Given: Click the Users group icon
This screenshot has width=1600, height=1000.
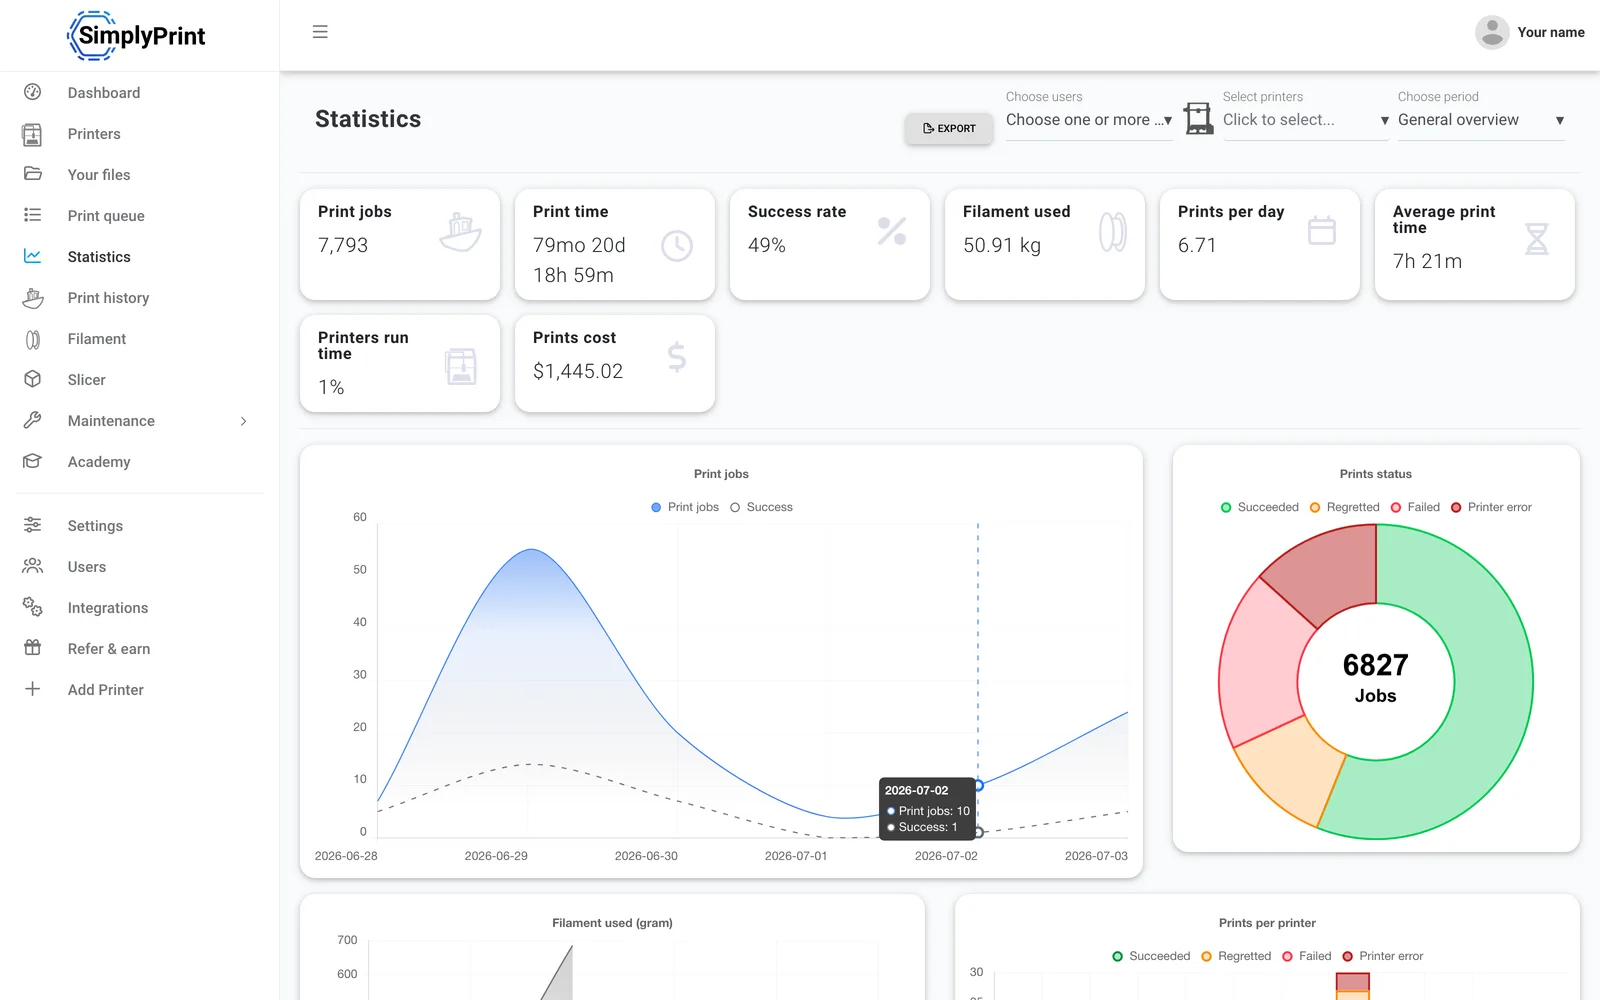Looking at the screenshot, I should [33, 566].
